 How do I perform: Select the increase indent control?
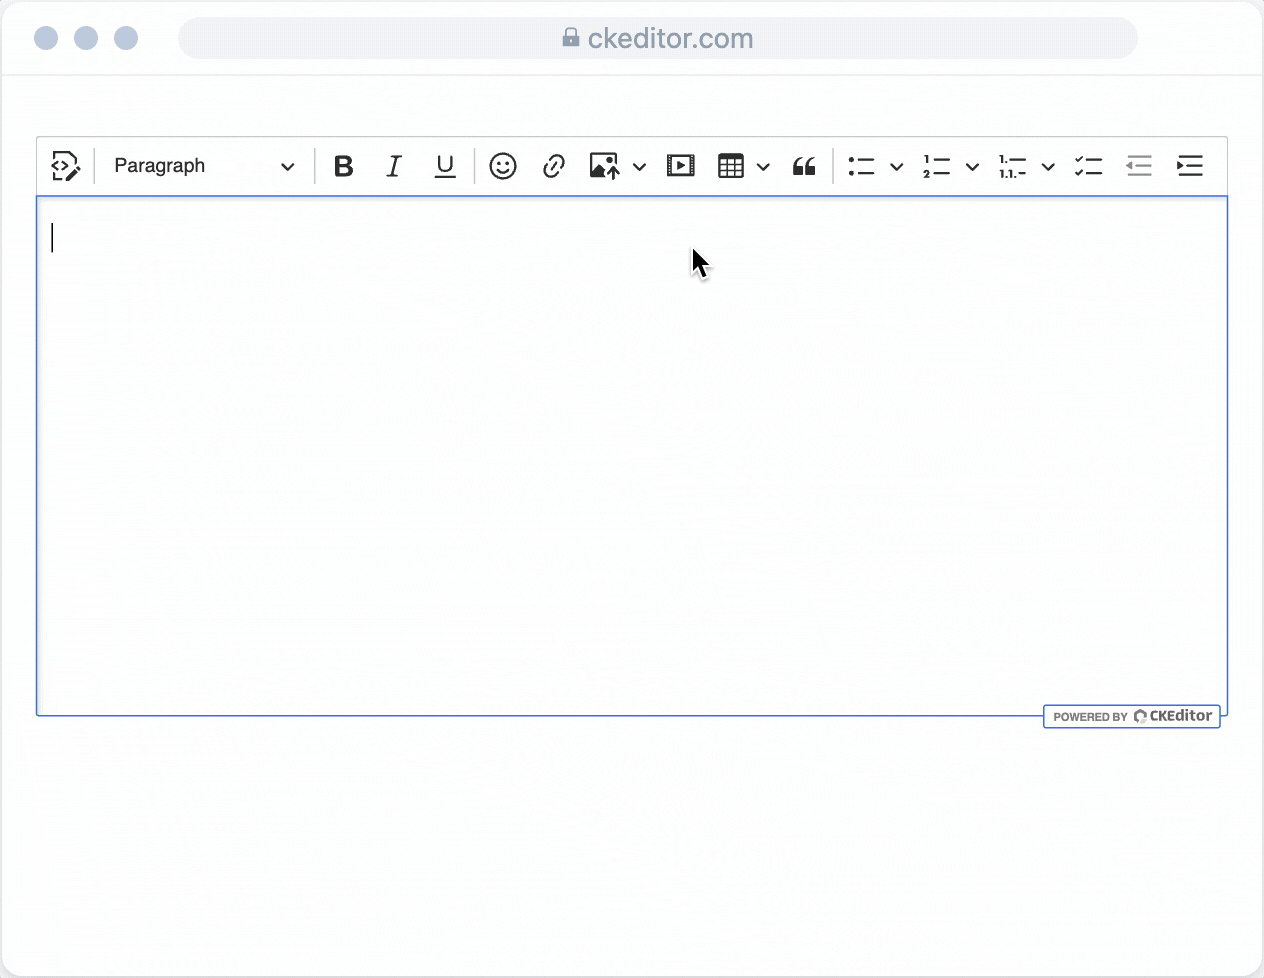pyautogui.click(x=1190, y=166)
